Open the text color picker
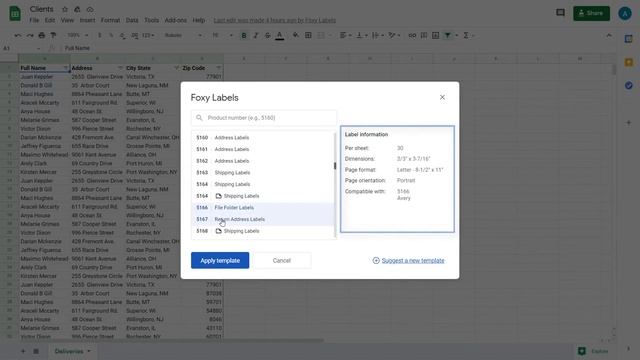This screenshot has height=360, width=640. (x=280, y=36)
